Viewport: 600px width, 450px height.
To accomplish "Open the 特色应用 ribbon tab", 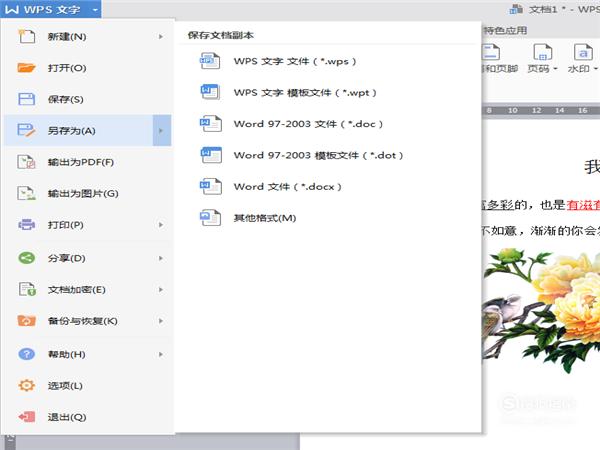I will click(x=505, y=31).
